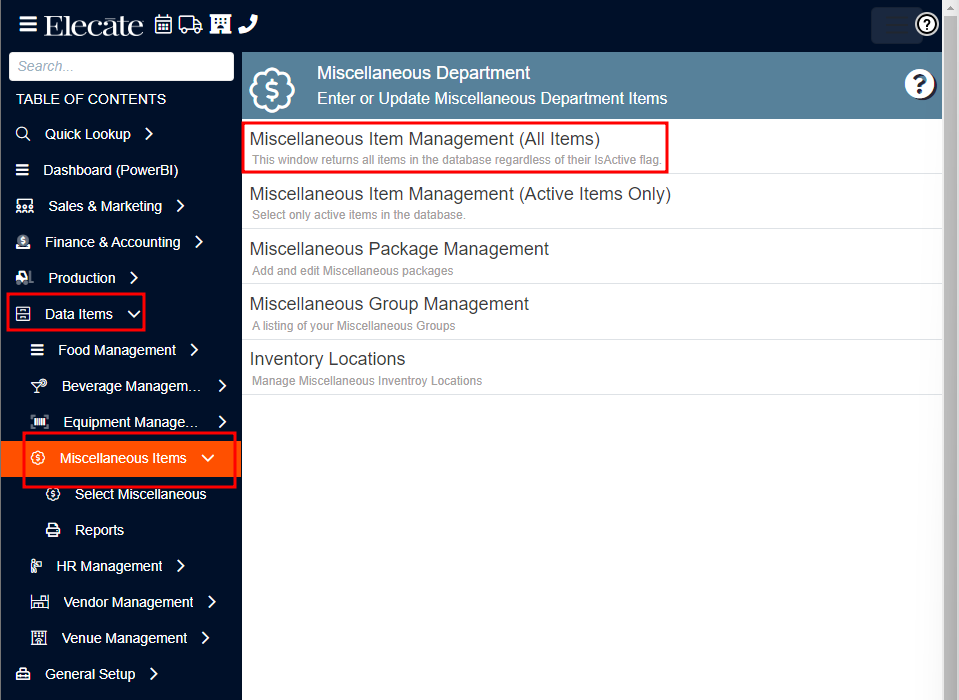This screenshot has width=959, height=700.
Task: Expand Food Management chevron
Action: pyautogui.click(x=194, y=350)
